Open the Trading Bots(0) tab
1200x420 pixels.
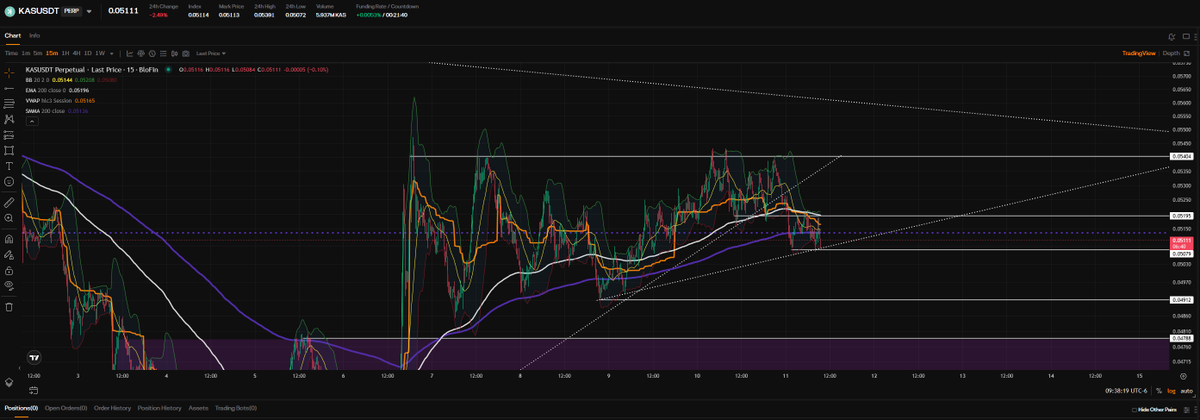pos(235,408)
